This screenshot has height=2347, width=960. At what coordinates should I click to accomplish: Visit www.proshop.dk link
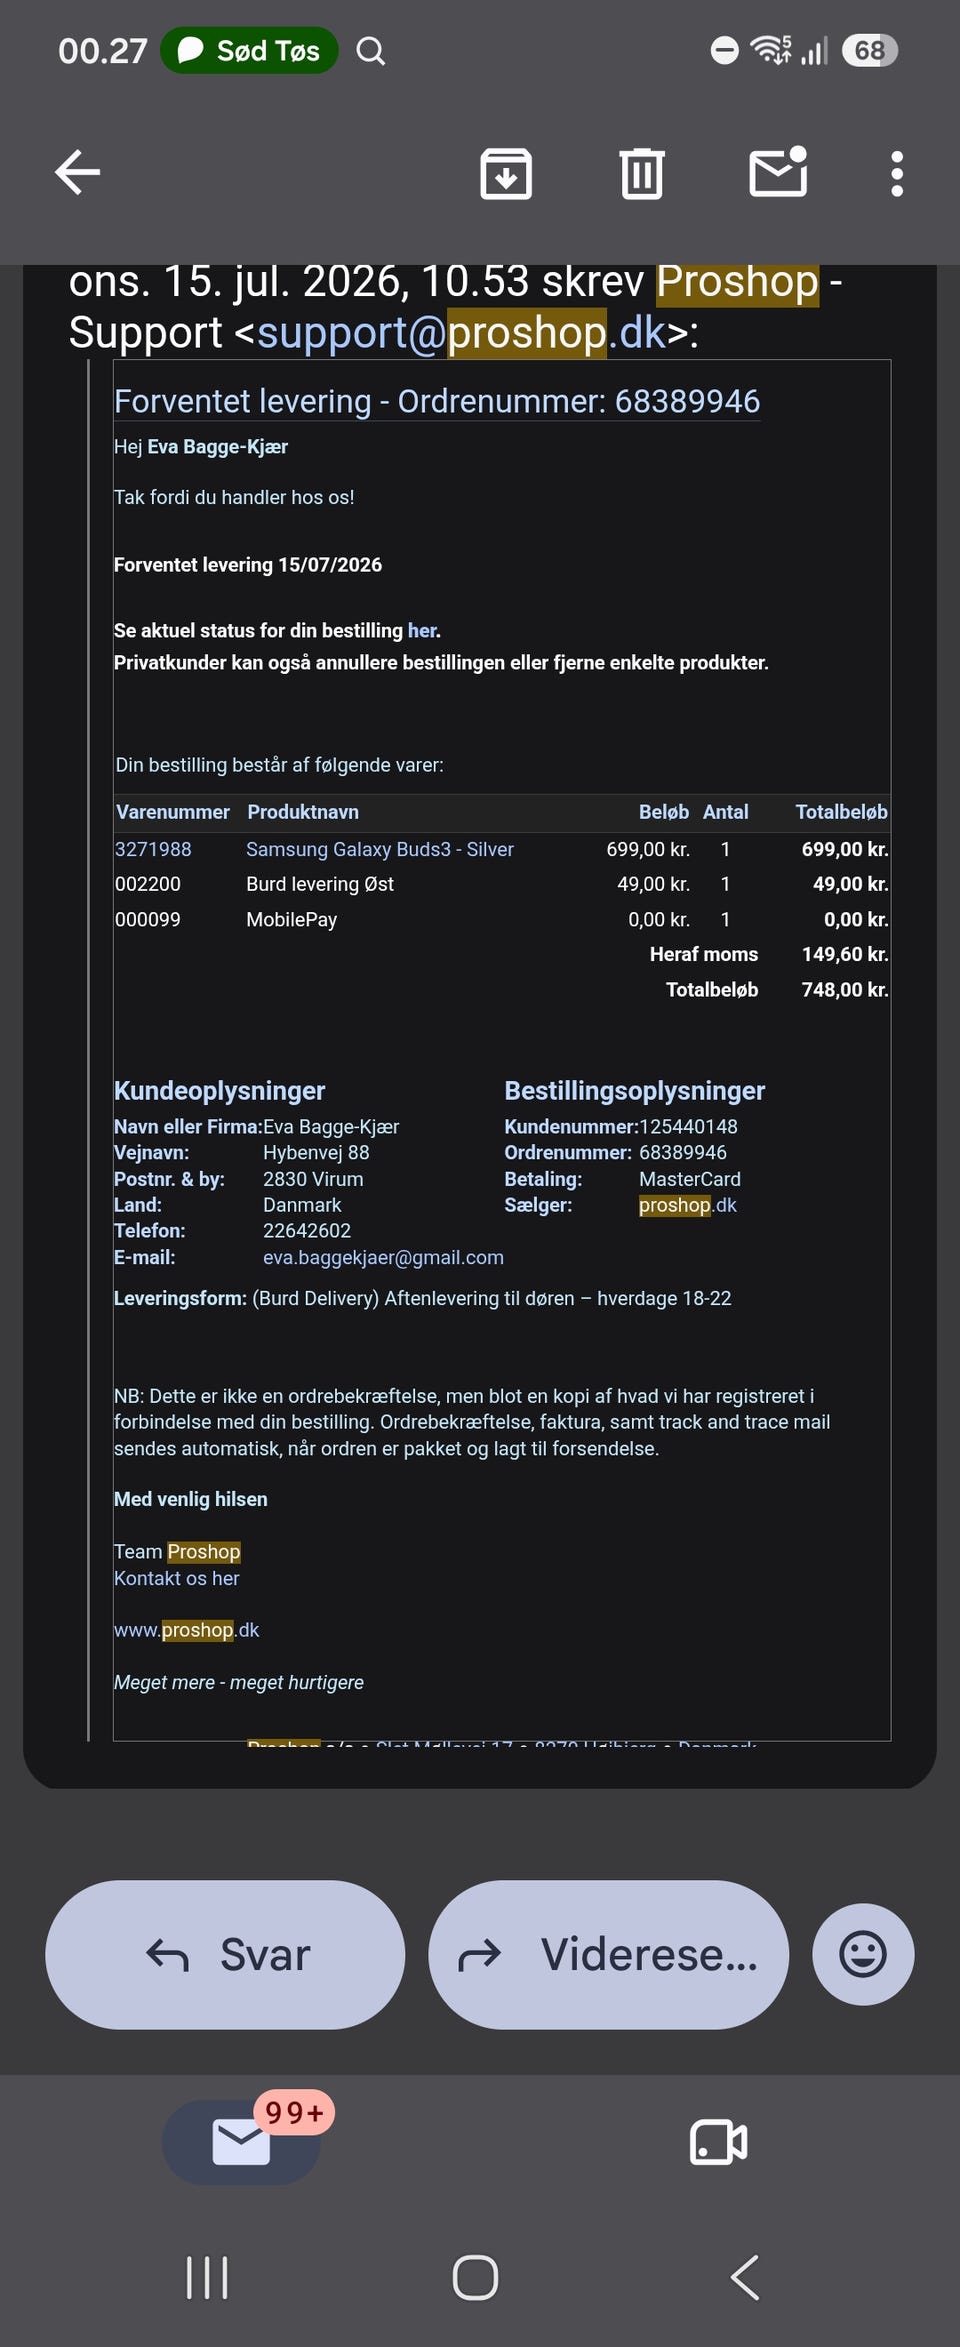tap(186, 1630)
